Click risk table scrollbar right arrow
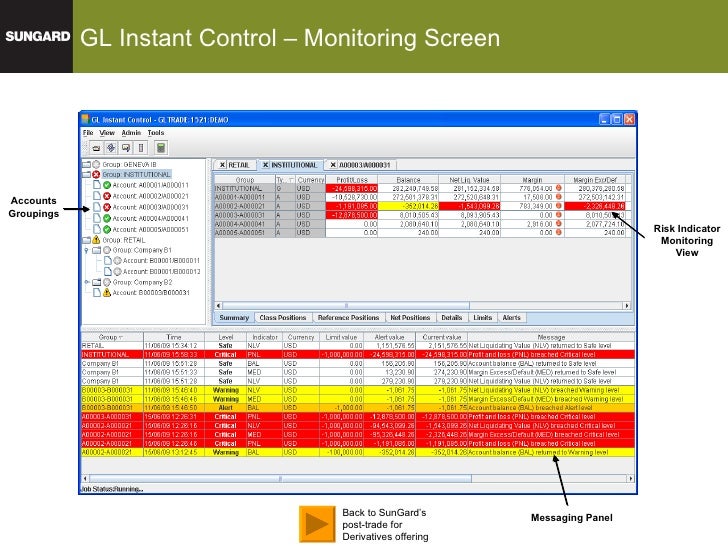 click(627, 306)
